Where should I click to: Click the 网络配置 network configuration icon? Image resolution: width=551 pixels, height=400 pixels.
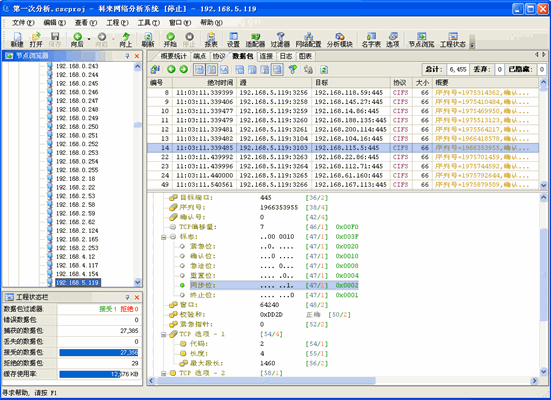308,39
